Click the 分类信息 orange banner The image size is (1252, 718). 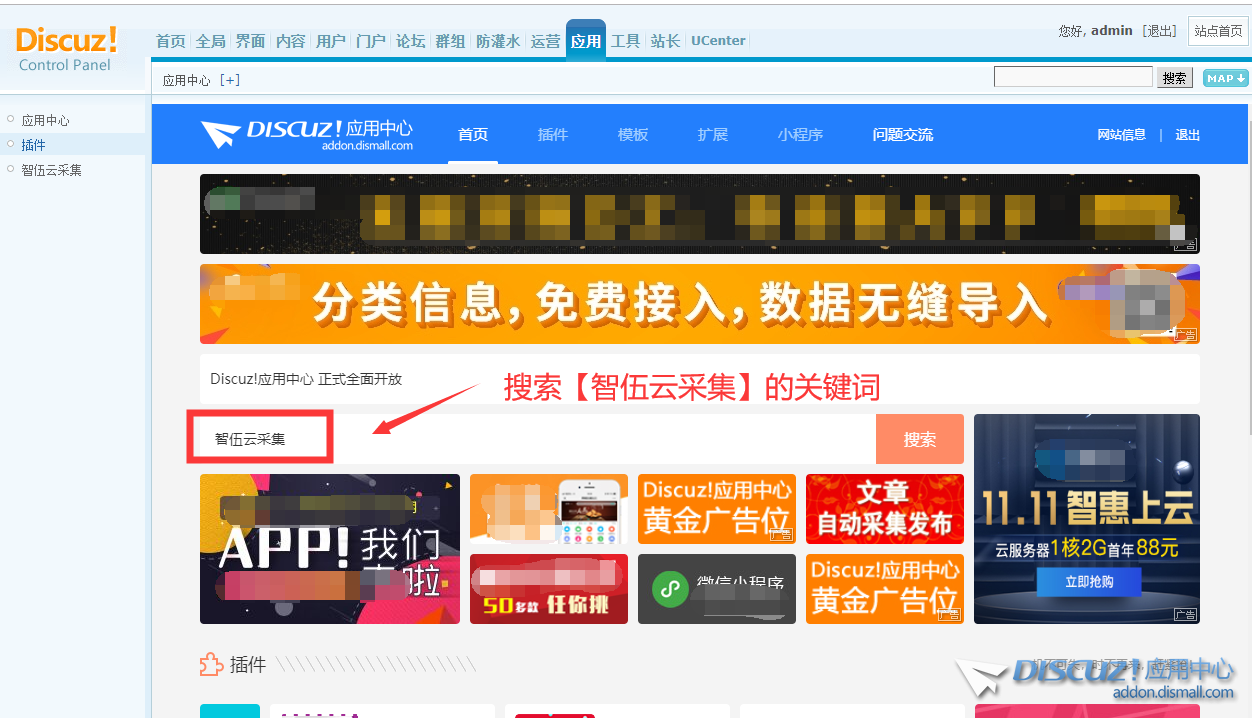(699, 304)
